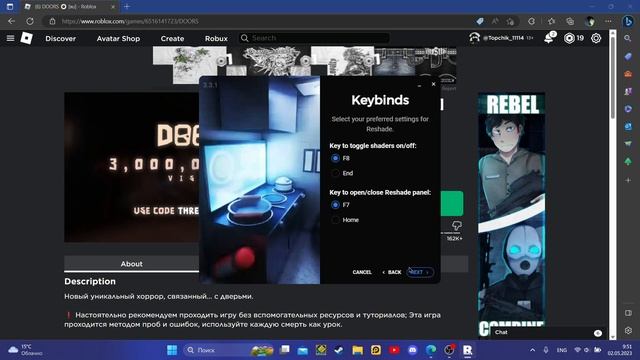Open File Explorer from the taskbar
Screen dimensions: 640x360
point(358,350)
